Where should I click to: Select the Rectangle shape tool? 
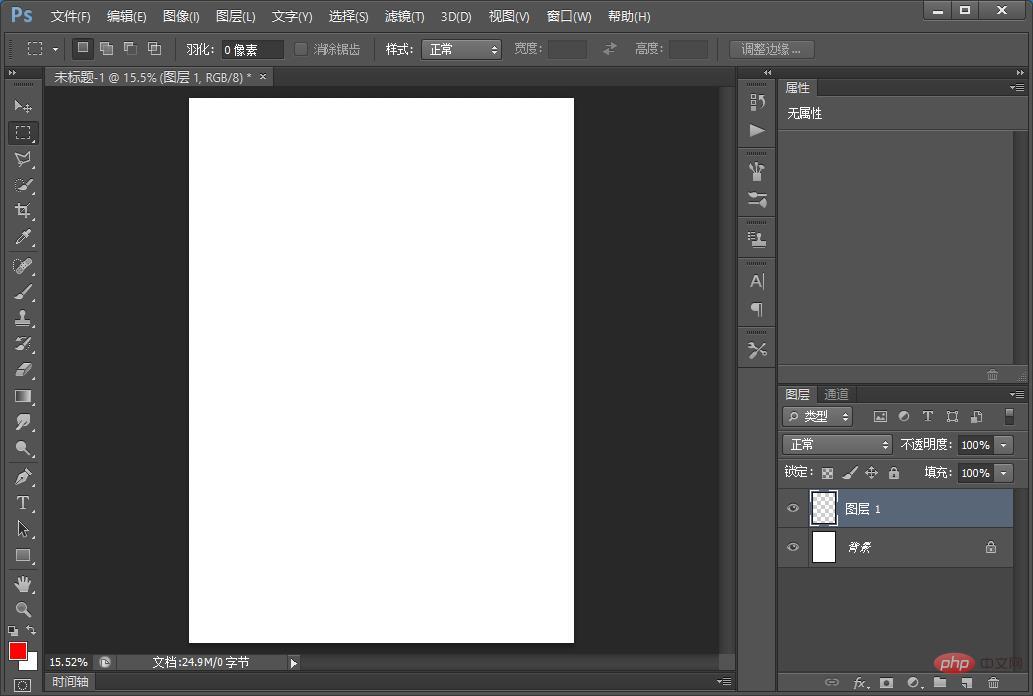[x=23, y=555]
